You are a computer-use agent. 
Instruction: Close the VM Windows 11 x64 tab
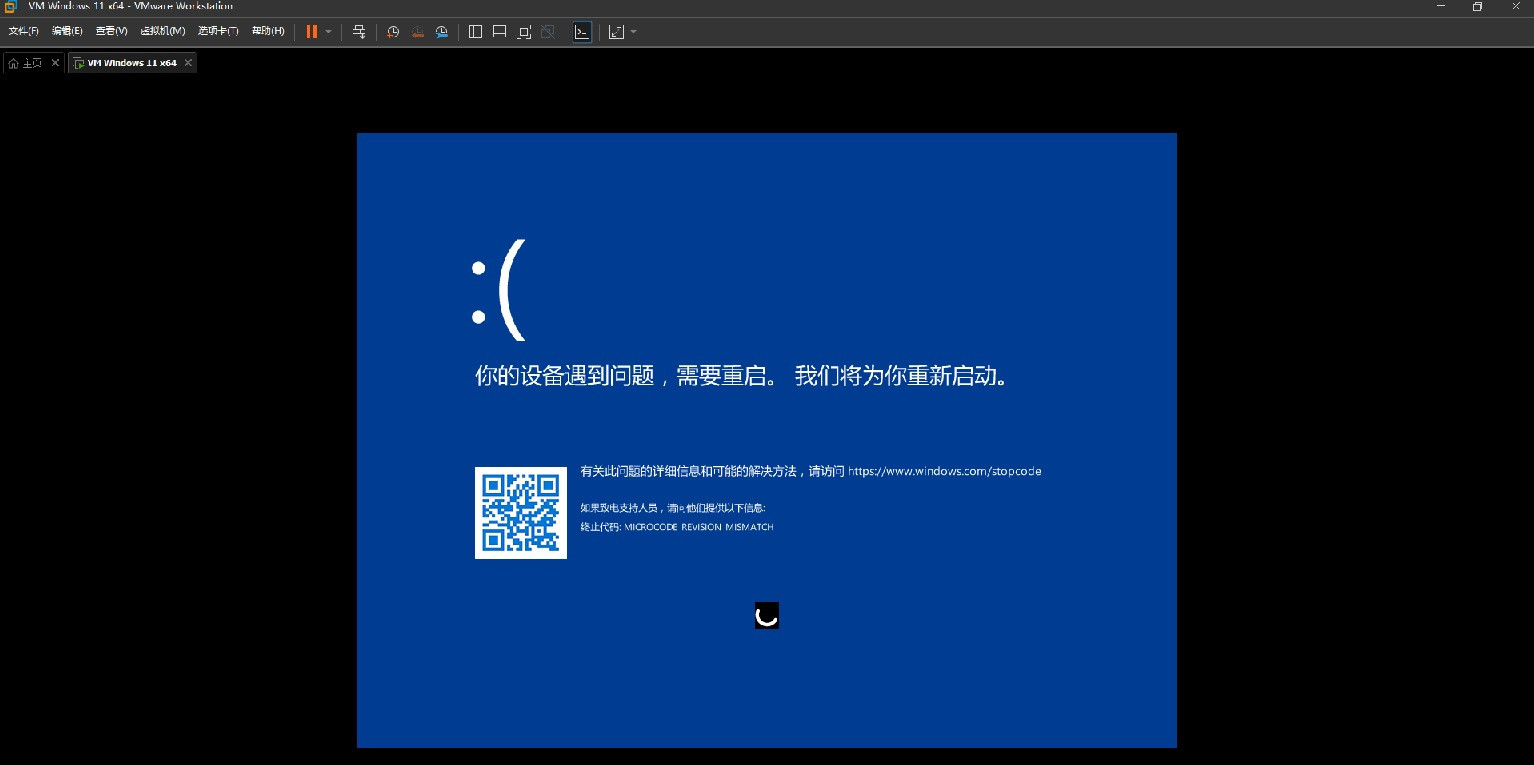(188, 63)
